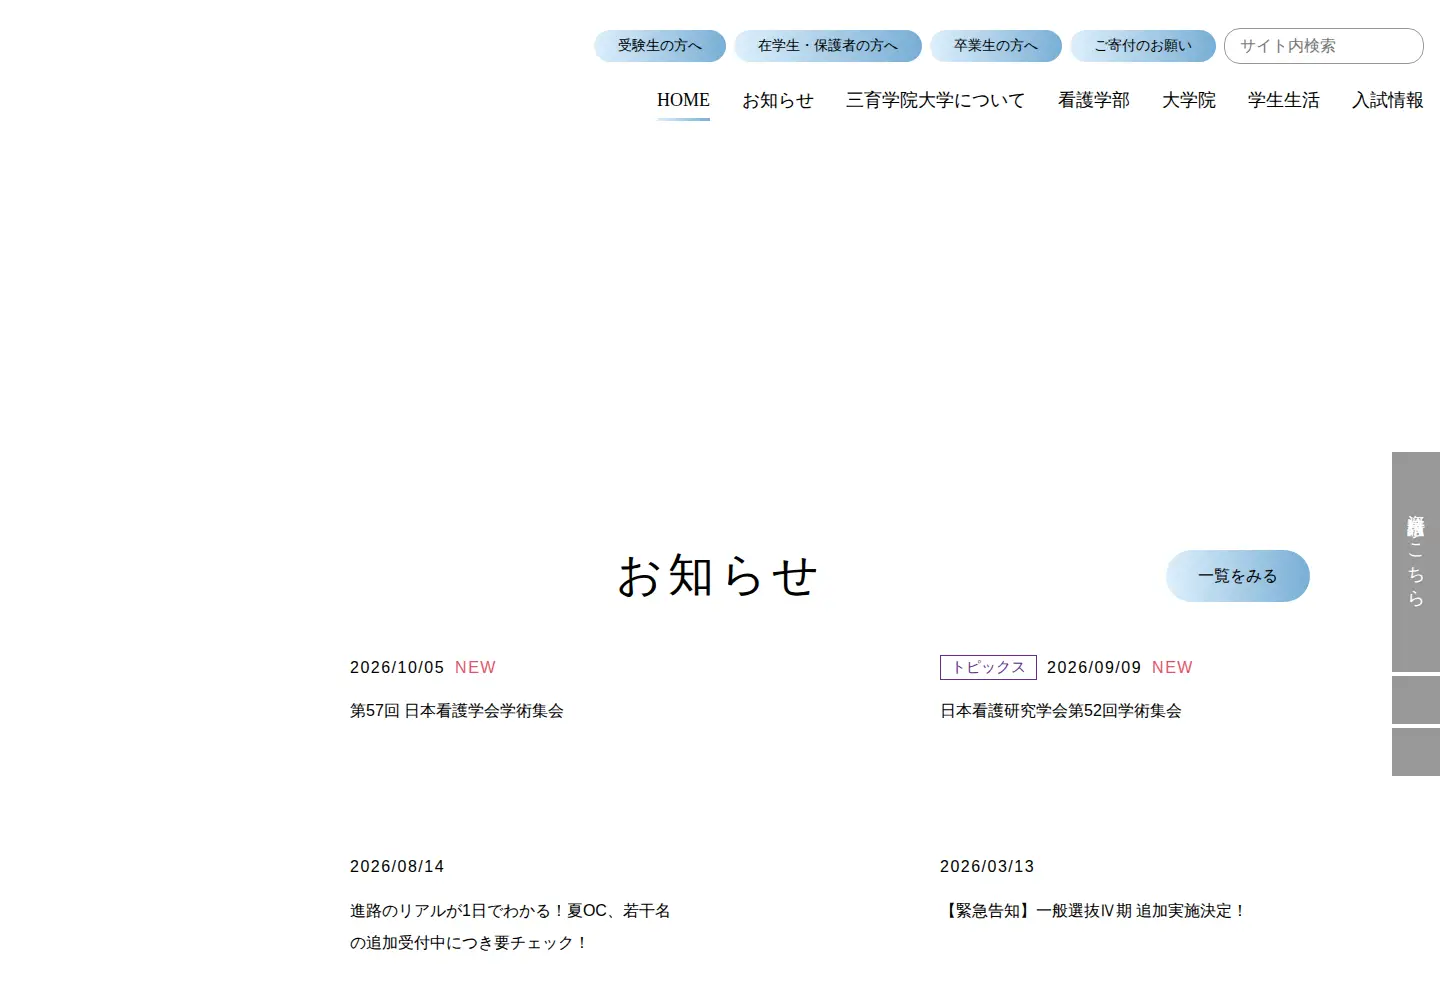Open the 日本看護研究学会第52回学術集会 news item

pyautogui.click(x=1061, y=711)
